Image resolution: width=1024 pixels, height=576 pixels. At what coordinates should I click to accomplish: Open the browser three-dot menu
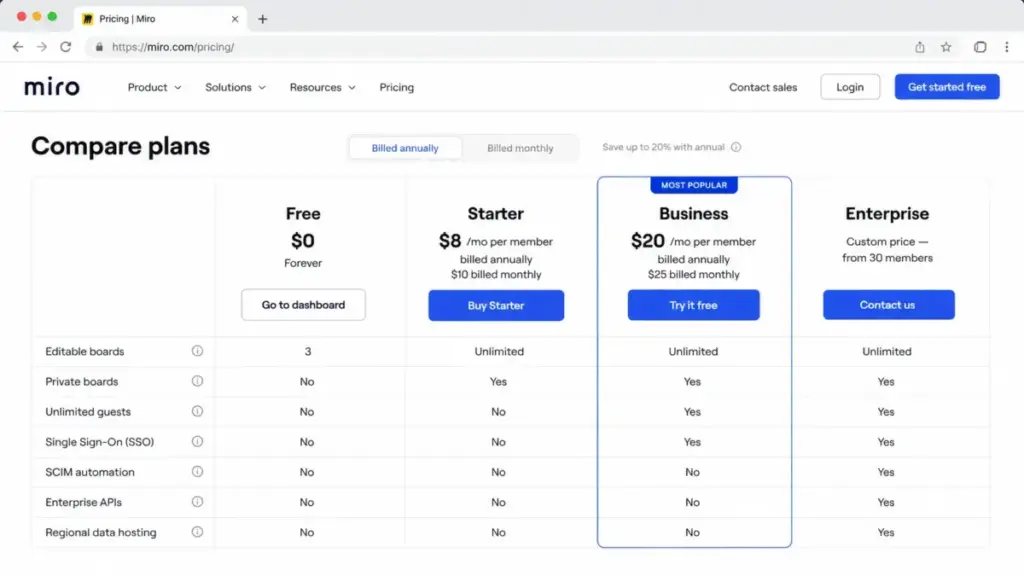(1006, 47)
